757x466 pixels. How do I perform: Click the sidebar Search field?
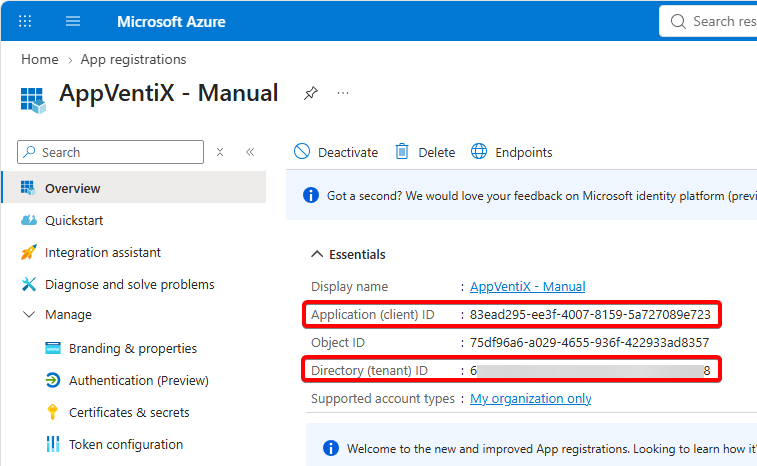(x=110, y=152)
